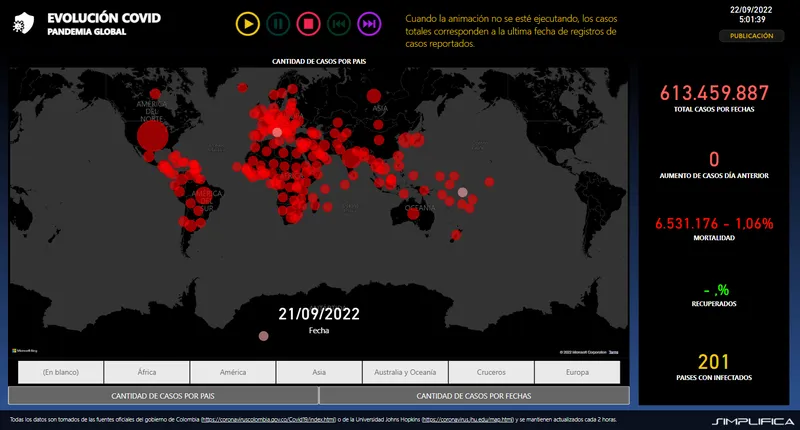
Task: Select the Europa continent filter
Action: tap(577, 372)
